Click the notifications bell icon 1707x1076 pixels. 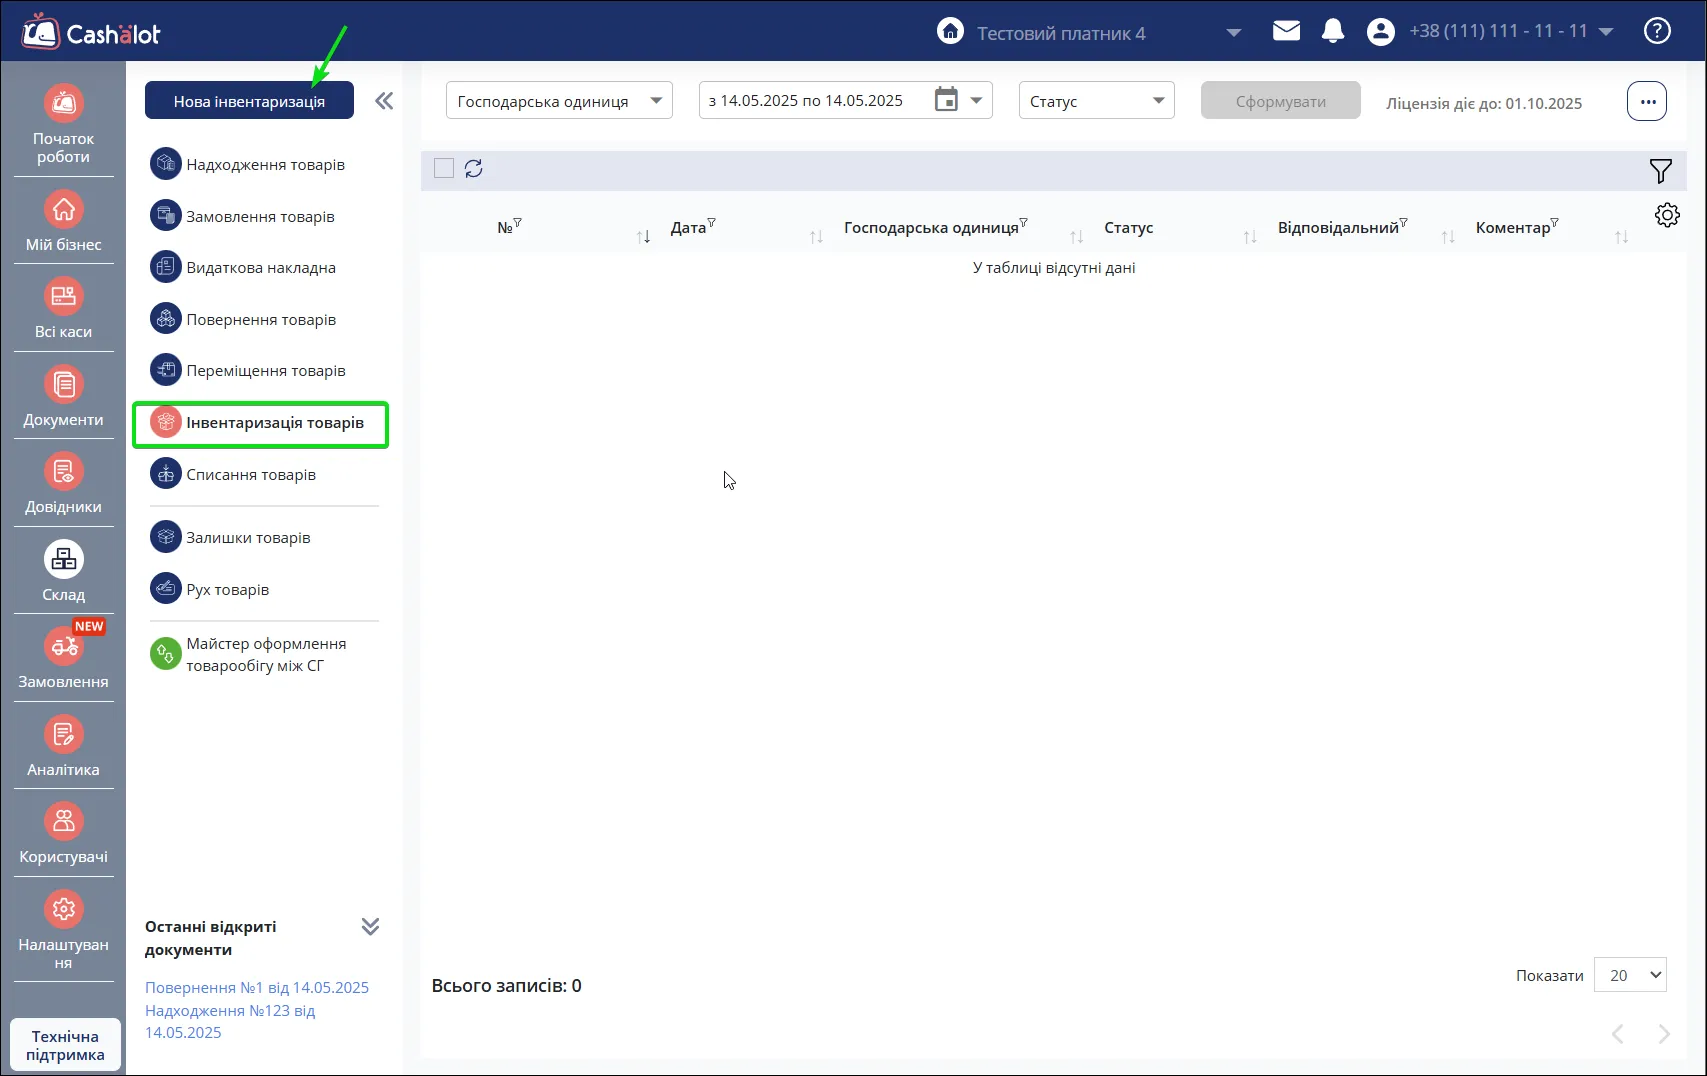click(x=1332, y=31)
